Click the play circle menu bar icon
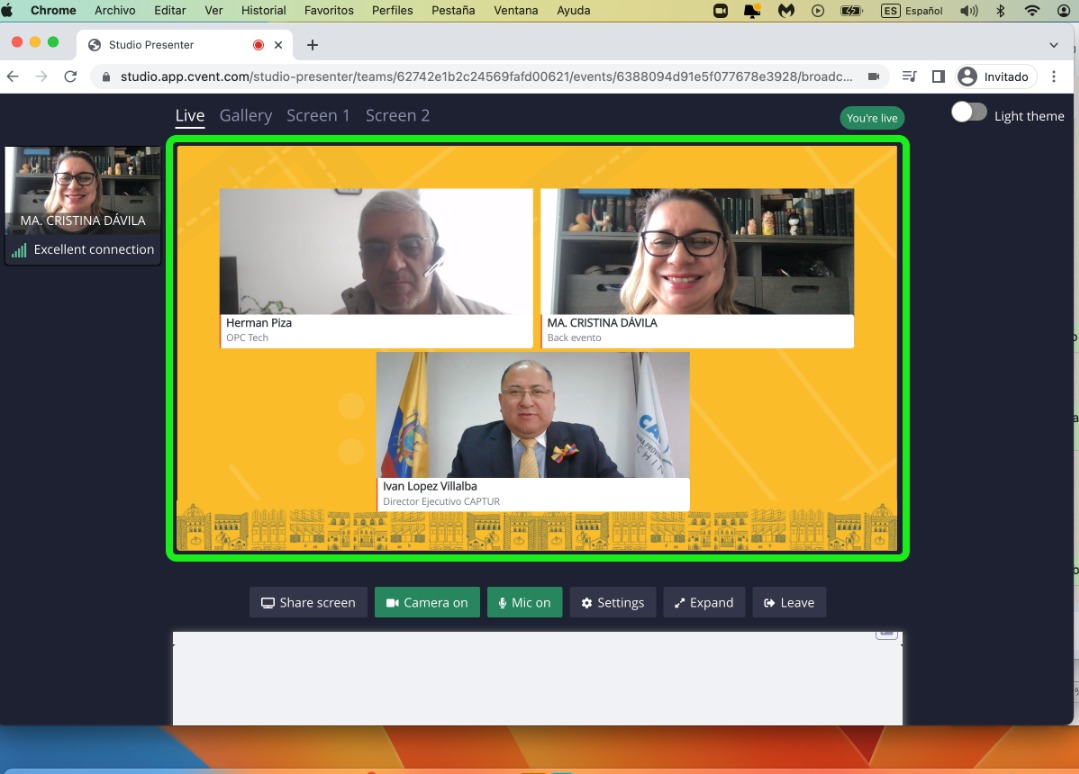The image size is (1079, 774). point(818,10)
